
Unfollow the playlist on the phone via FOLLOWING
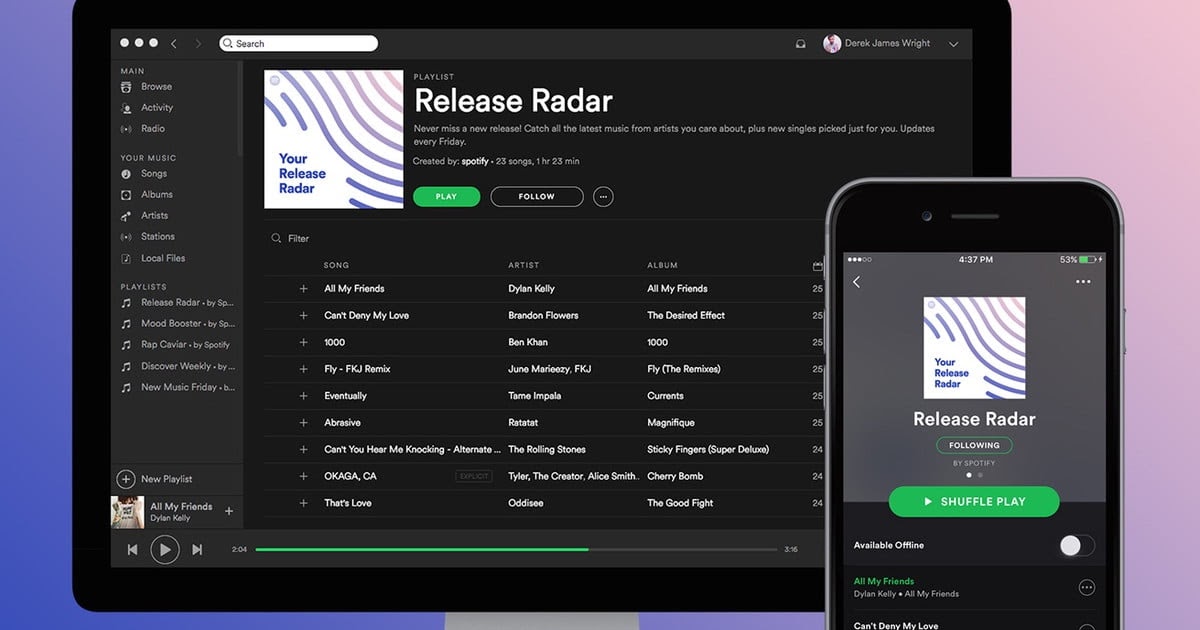coord(974,445)
